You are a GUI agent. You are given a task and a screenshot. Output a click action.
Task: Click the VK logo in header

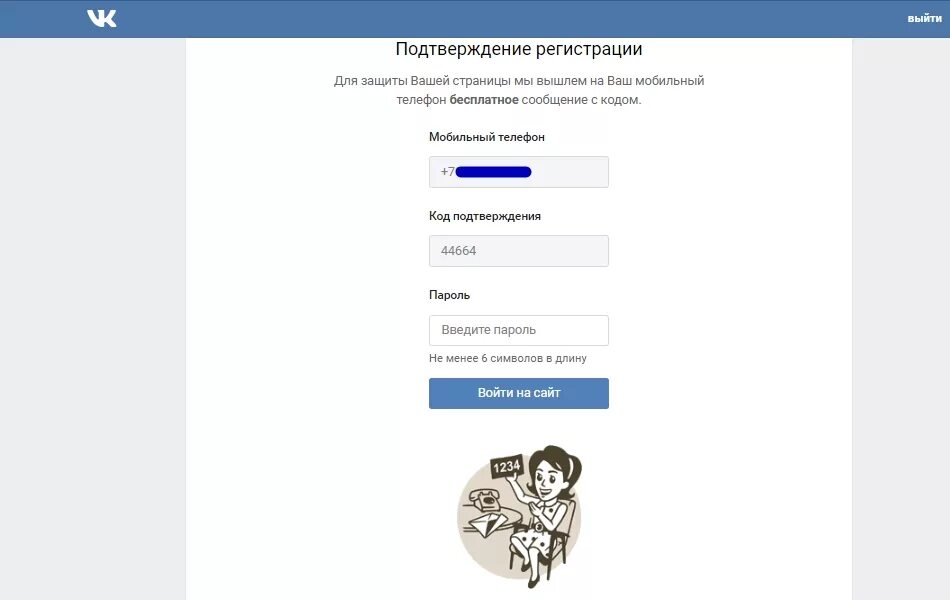click(101, 18)
